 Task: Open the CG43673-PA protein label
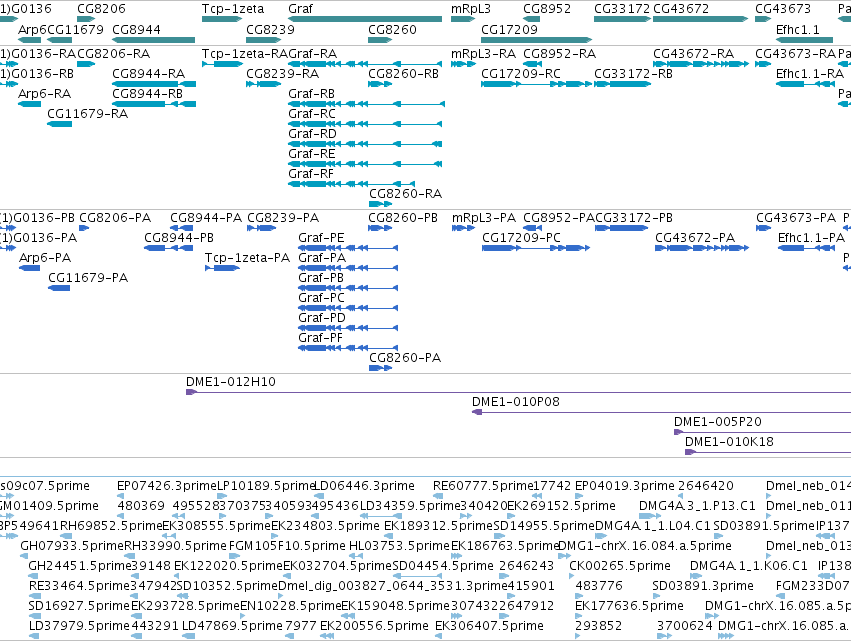pos(796,218)
